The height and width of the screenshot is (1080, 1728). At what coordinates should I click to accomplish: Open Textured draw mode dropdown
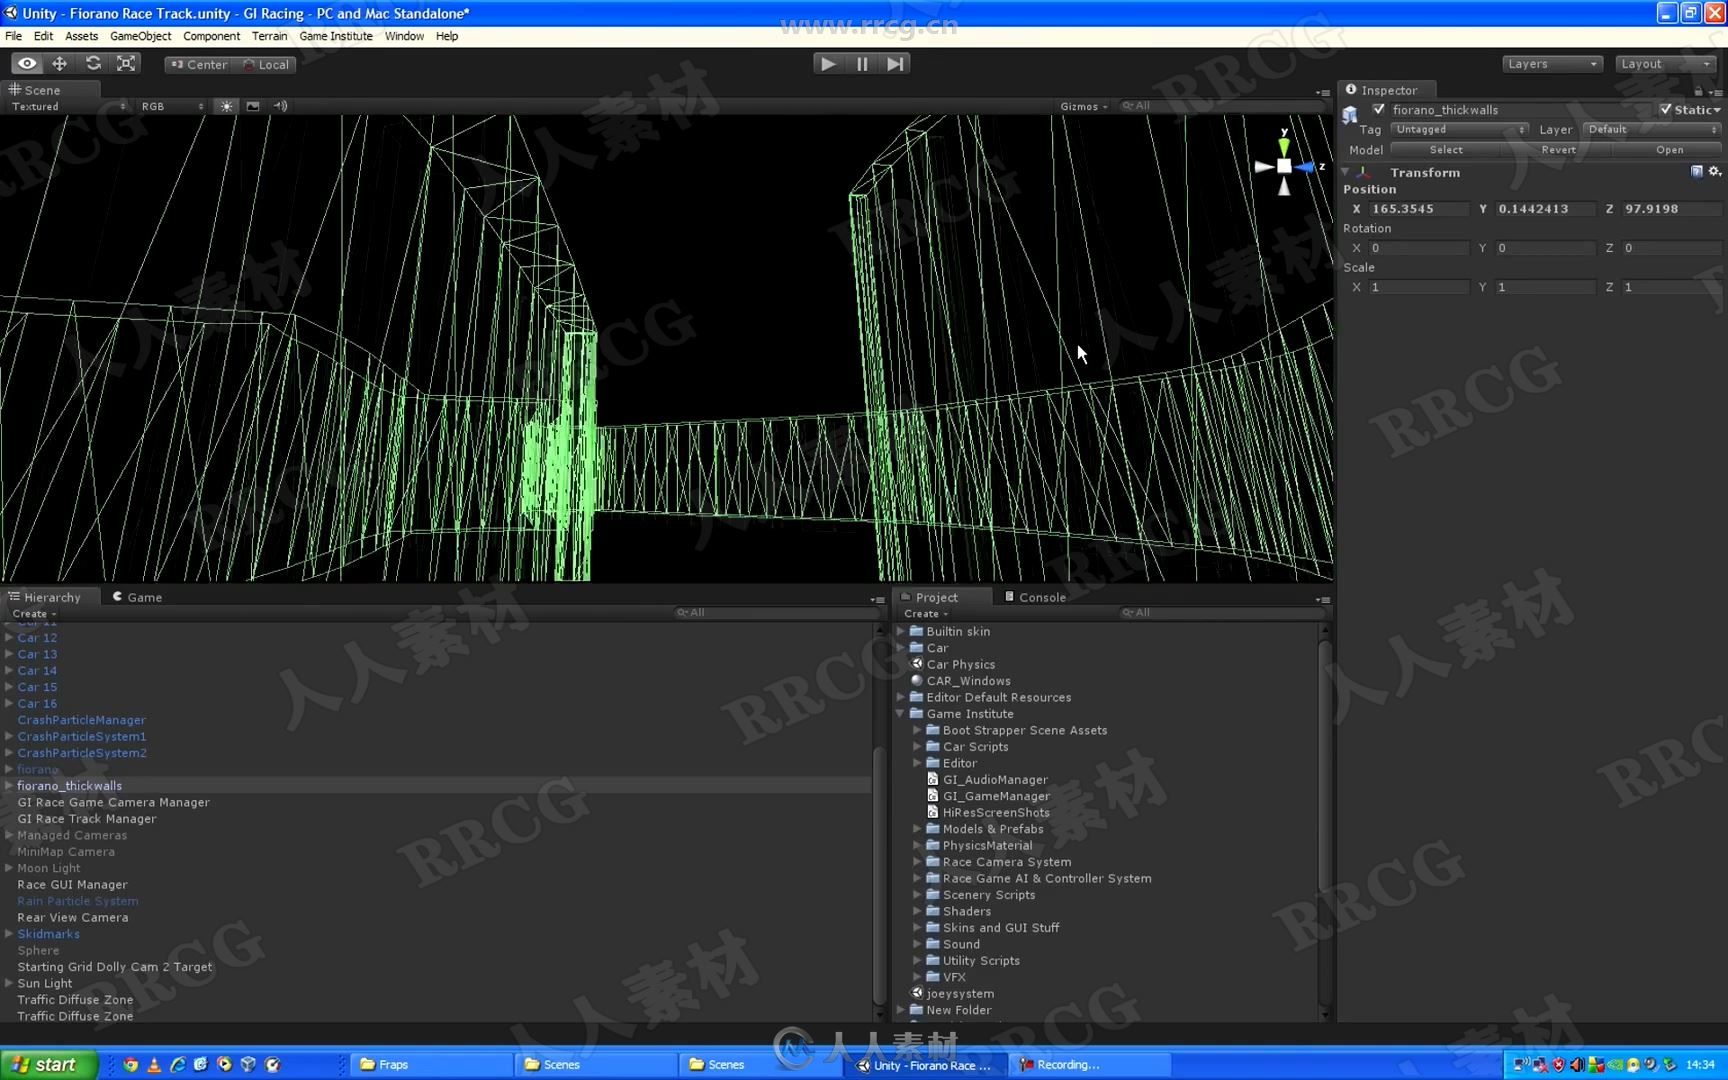pyautogui.click(x=68, y=106)
